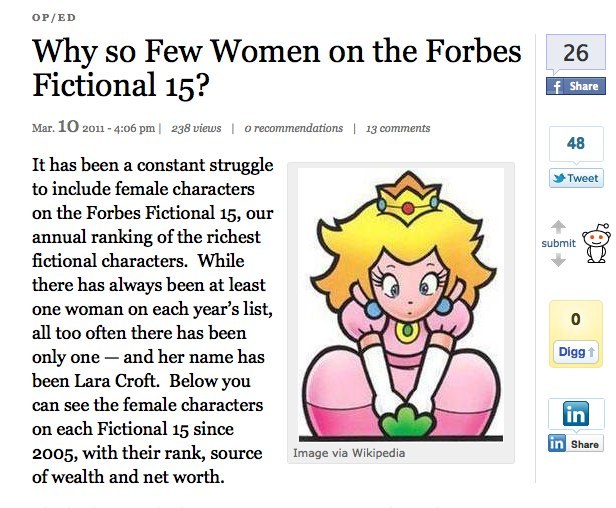Click the Facebook share count of 26
Image resolution: width=616 pixels, height=508 pixels.
575,54
